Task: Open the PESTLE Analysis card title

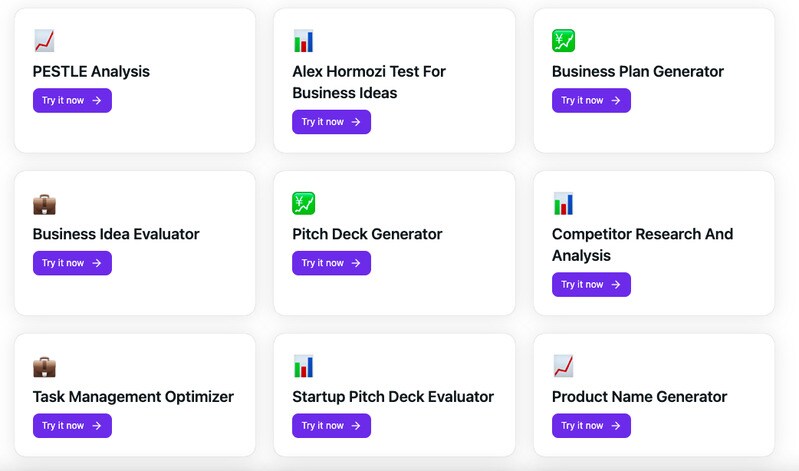Action: 91,72
